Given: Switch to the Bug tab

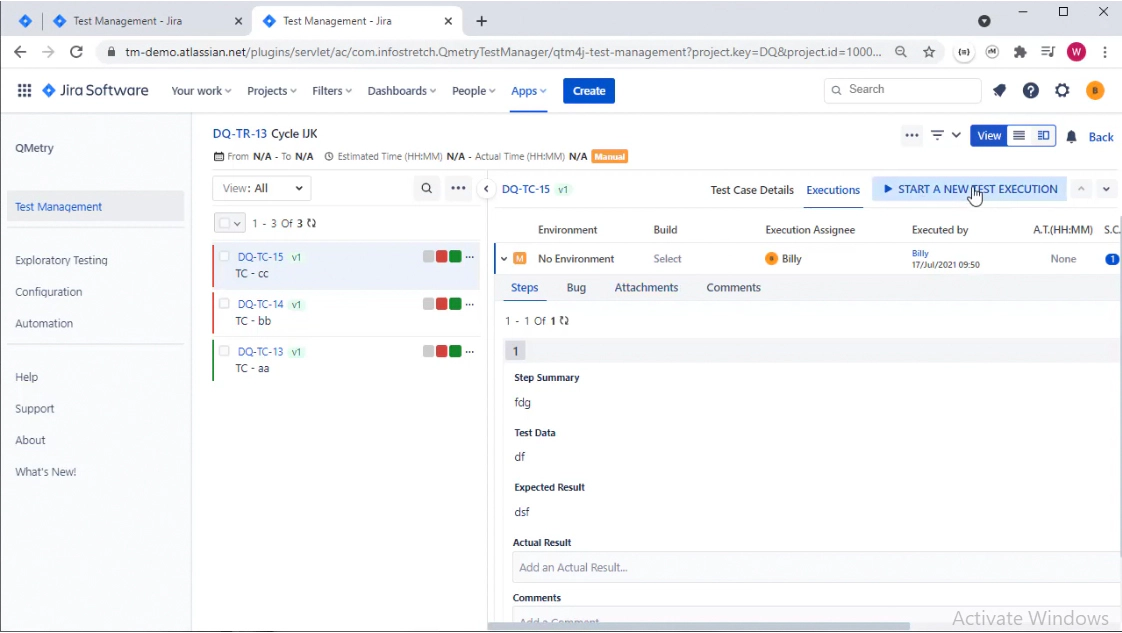Looking at the screenshot, I should point(576,288).
